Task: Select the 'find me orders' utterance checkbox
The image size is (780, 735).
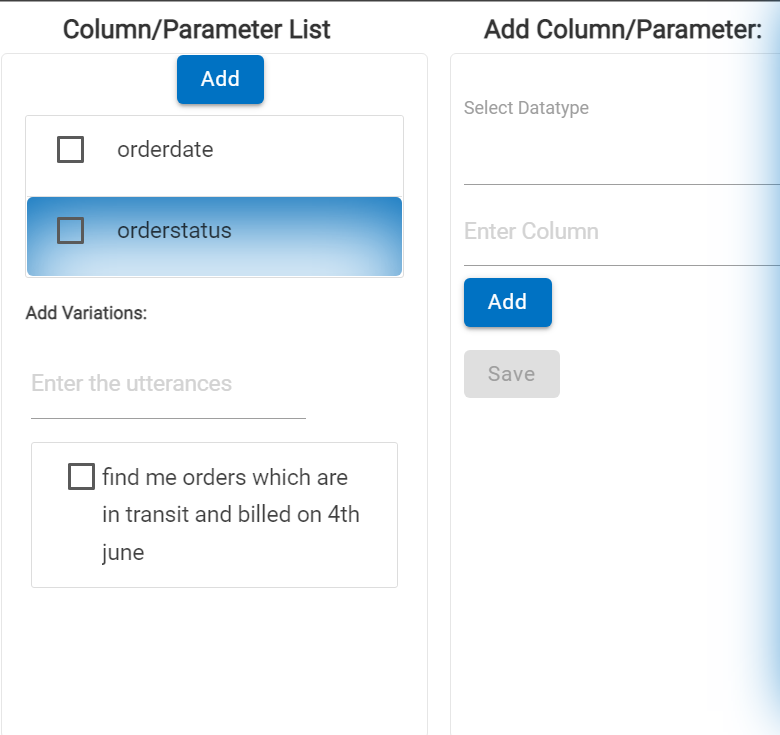Action: (x=81, y=477)
